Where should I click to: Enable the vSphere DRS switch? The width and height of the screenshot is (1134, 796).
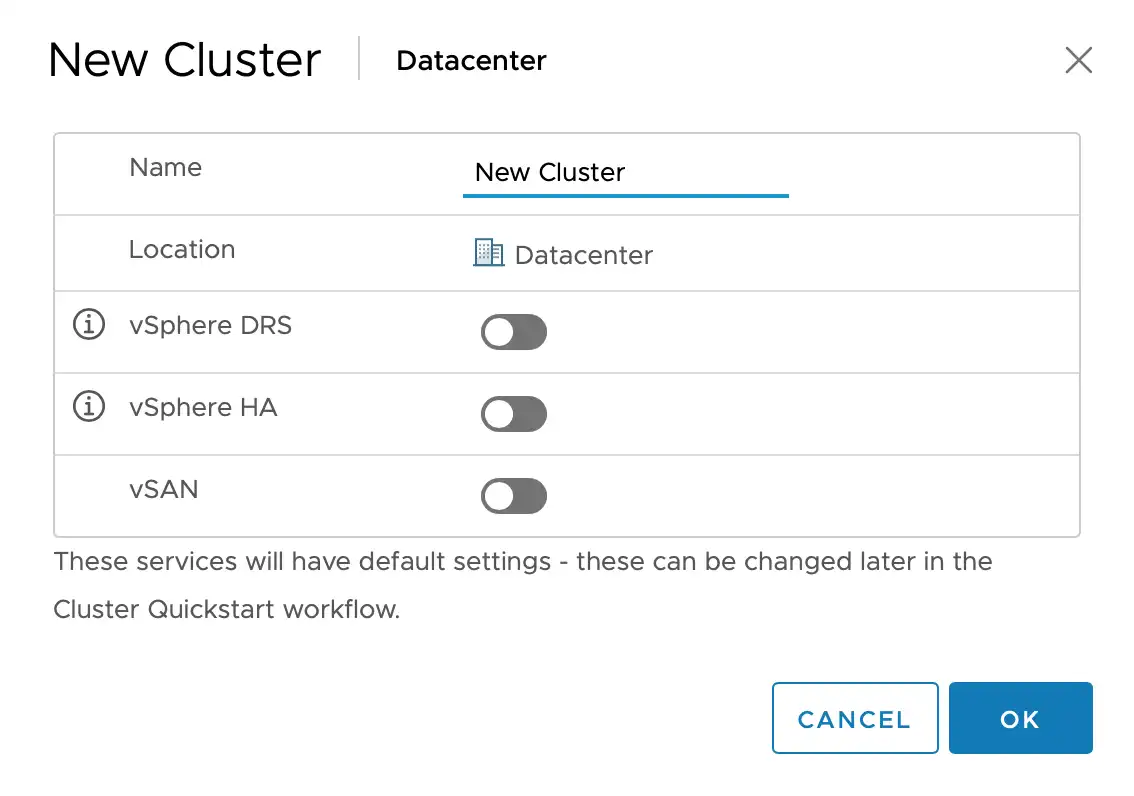(x=513, y=332)
